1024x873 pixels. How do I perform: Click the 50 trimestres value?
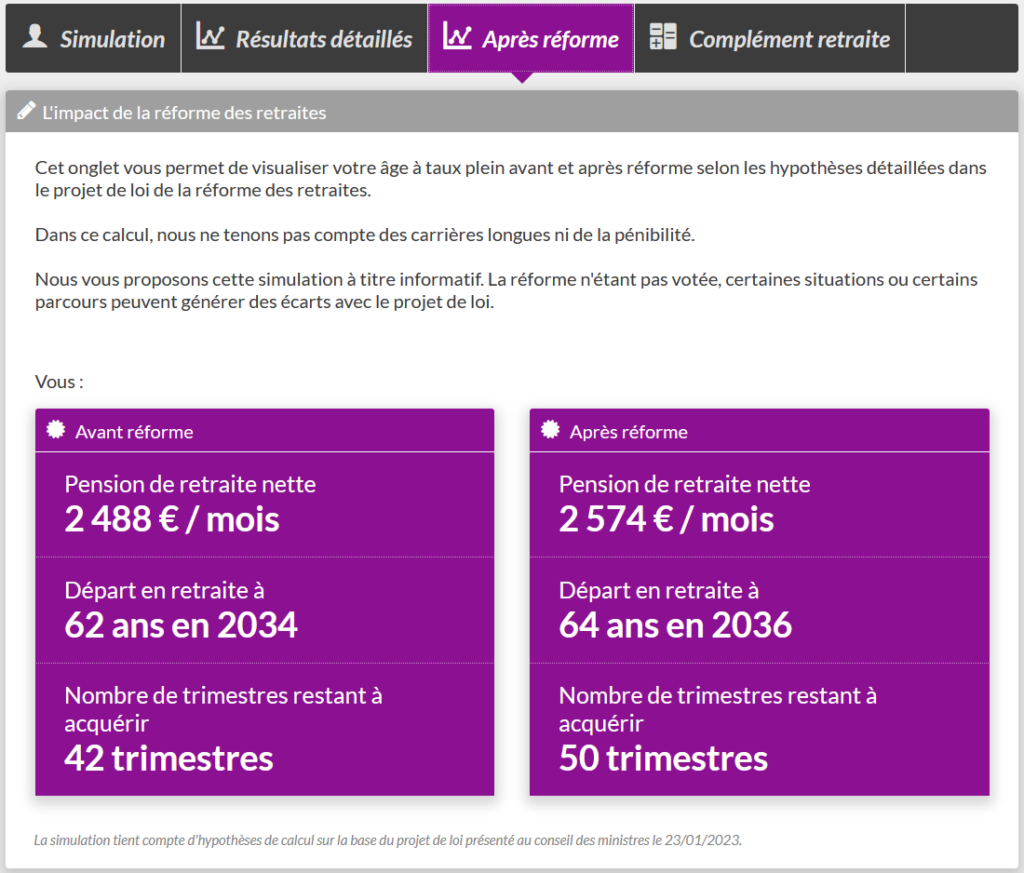663,758
